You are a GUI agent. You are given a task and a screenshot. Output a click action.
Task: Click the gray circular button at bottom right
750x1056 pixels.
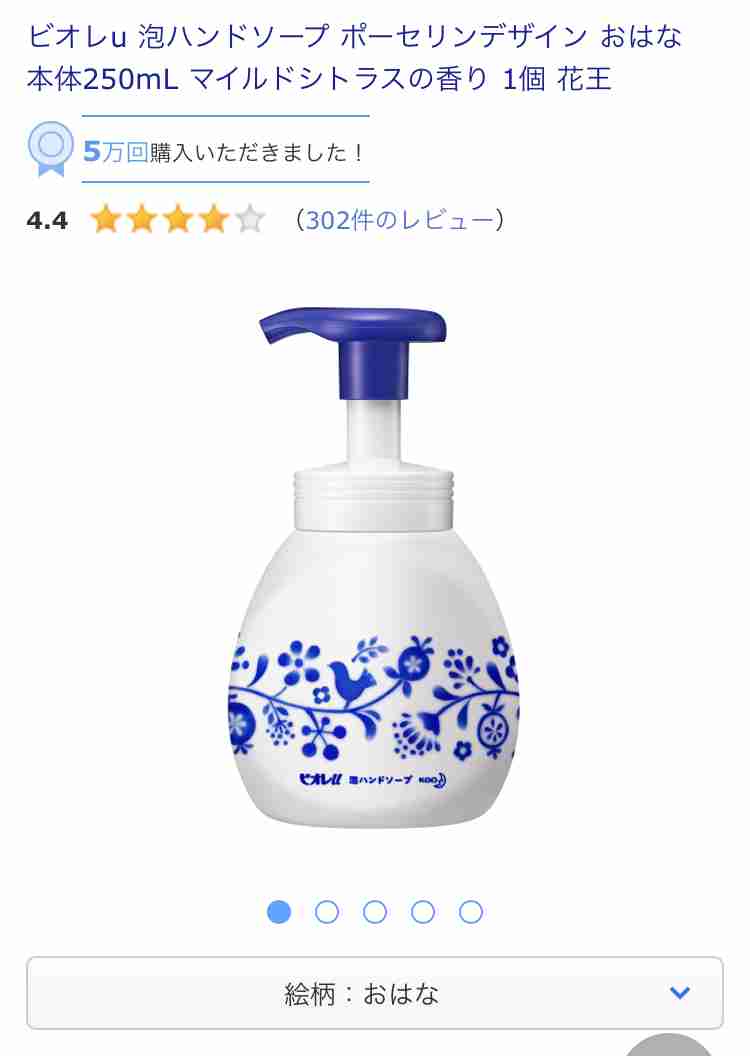pos(669,1045)
